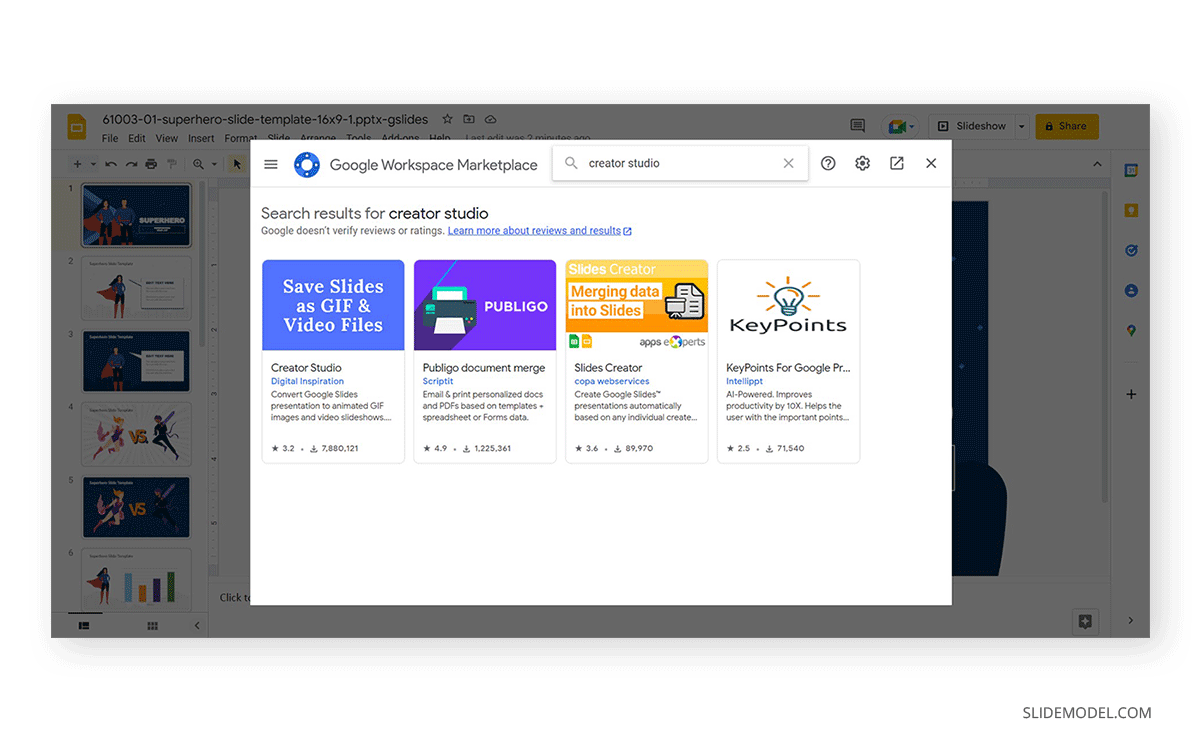Viewport: 1200px width, 743px height.
Task: Open Contacts side panel
Action: point(1131,291)
